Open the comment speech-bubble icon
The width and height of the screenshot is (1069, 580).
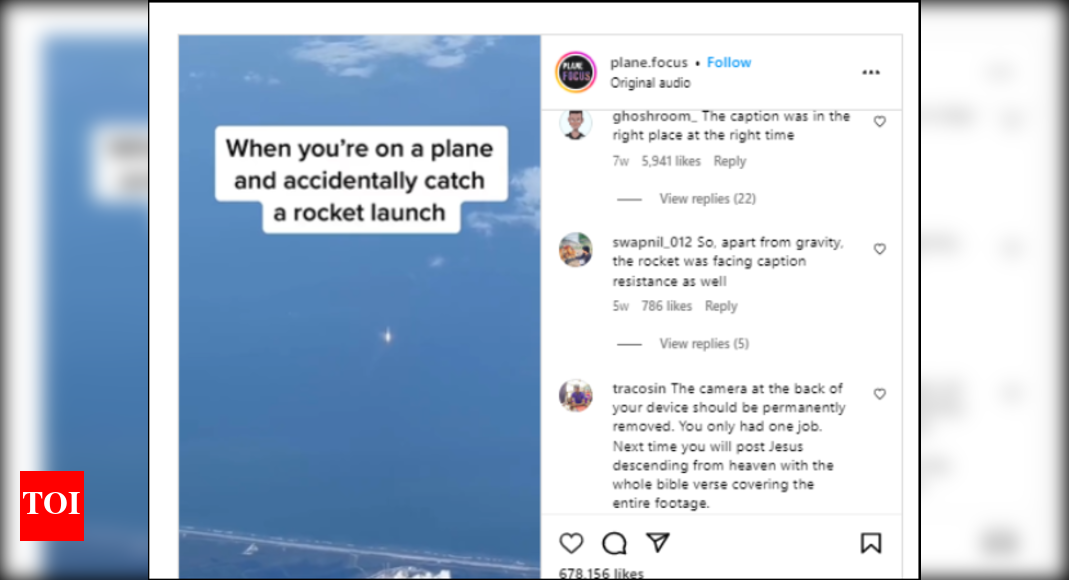pos(614,543)
